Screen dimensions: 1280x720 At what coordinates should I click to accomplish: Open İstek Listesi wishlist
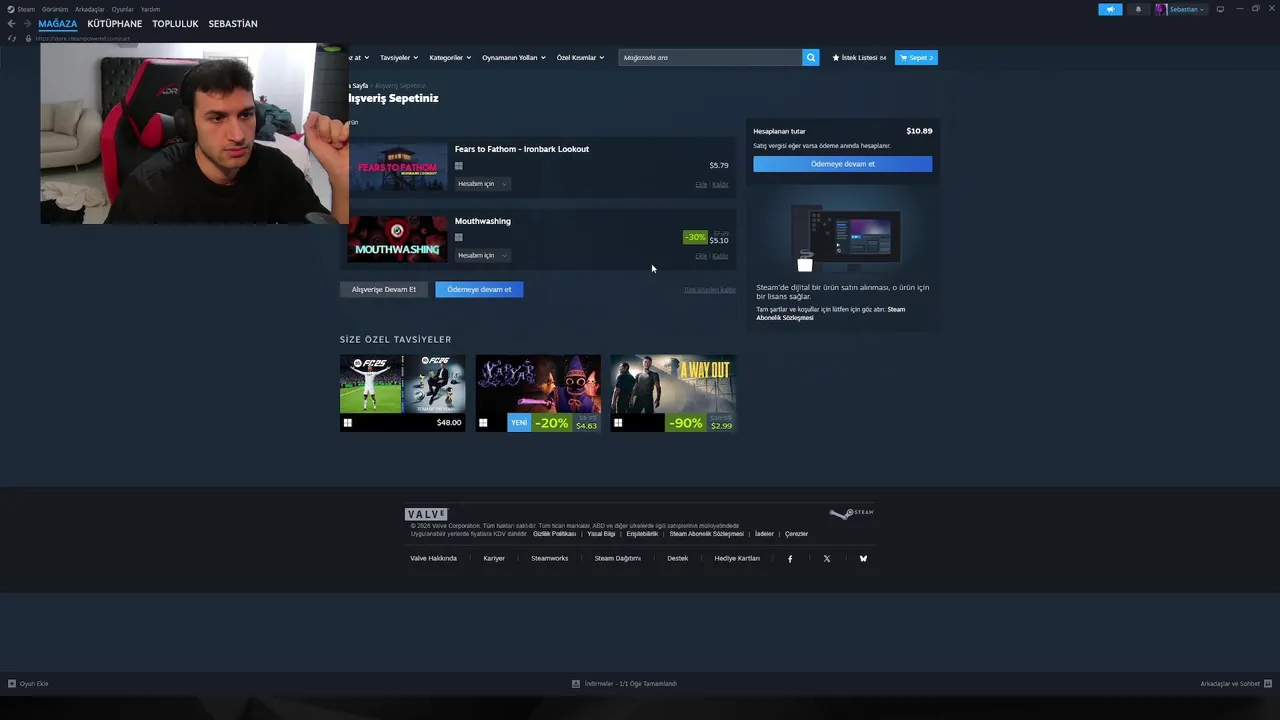859,58
